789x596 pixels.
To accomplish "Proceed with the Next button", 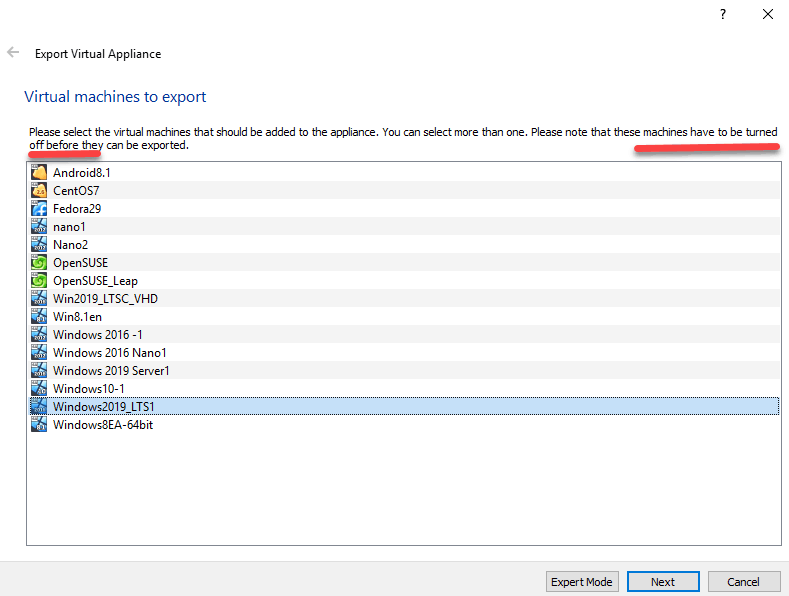I will point(663,582).
